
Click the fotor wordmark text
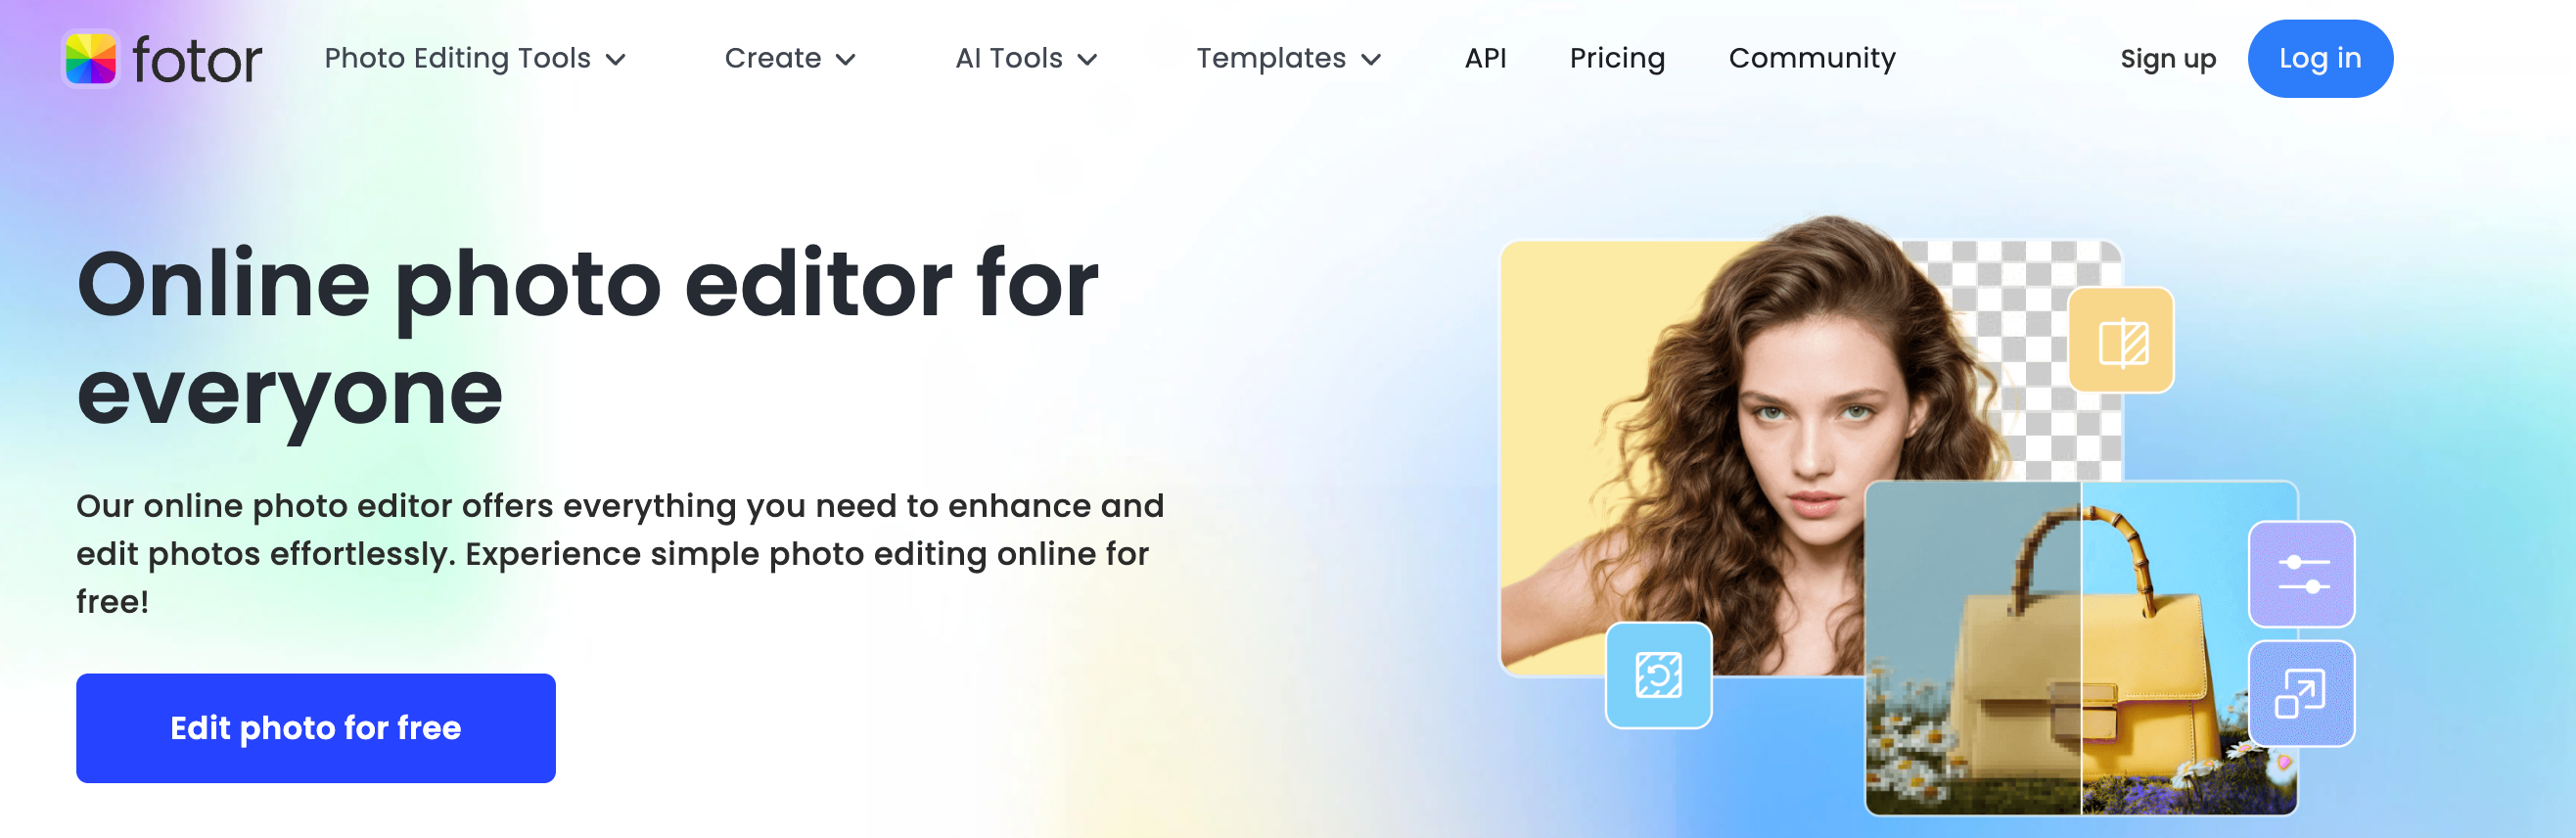point(197,61)
